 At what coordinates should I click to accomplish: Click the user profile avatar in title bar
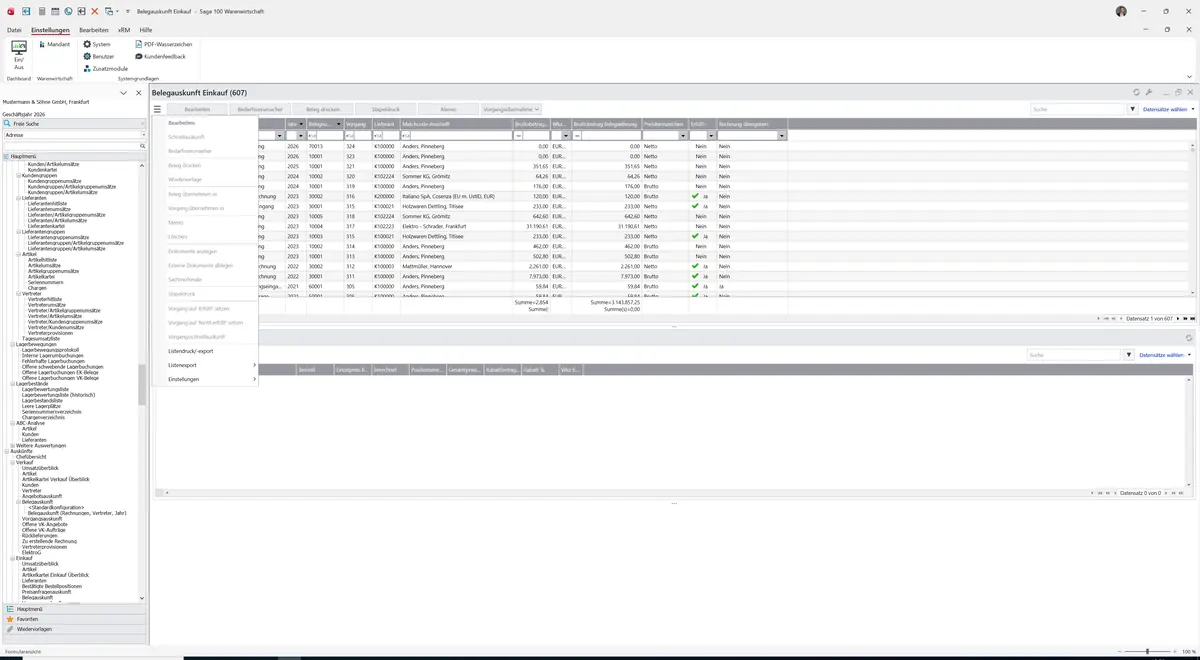point(1121,11)
